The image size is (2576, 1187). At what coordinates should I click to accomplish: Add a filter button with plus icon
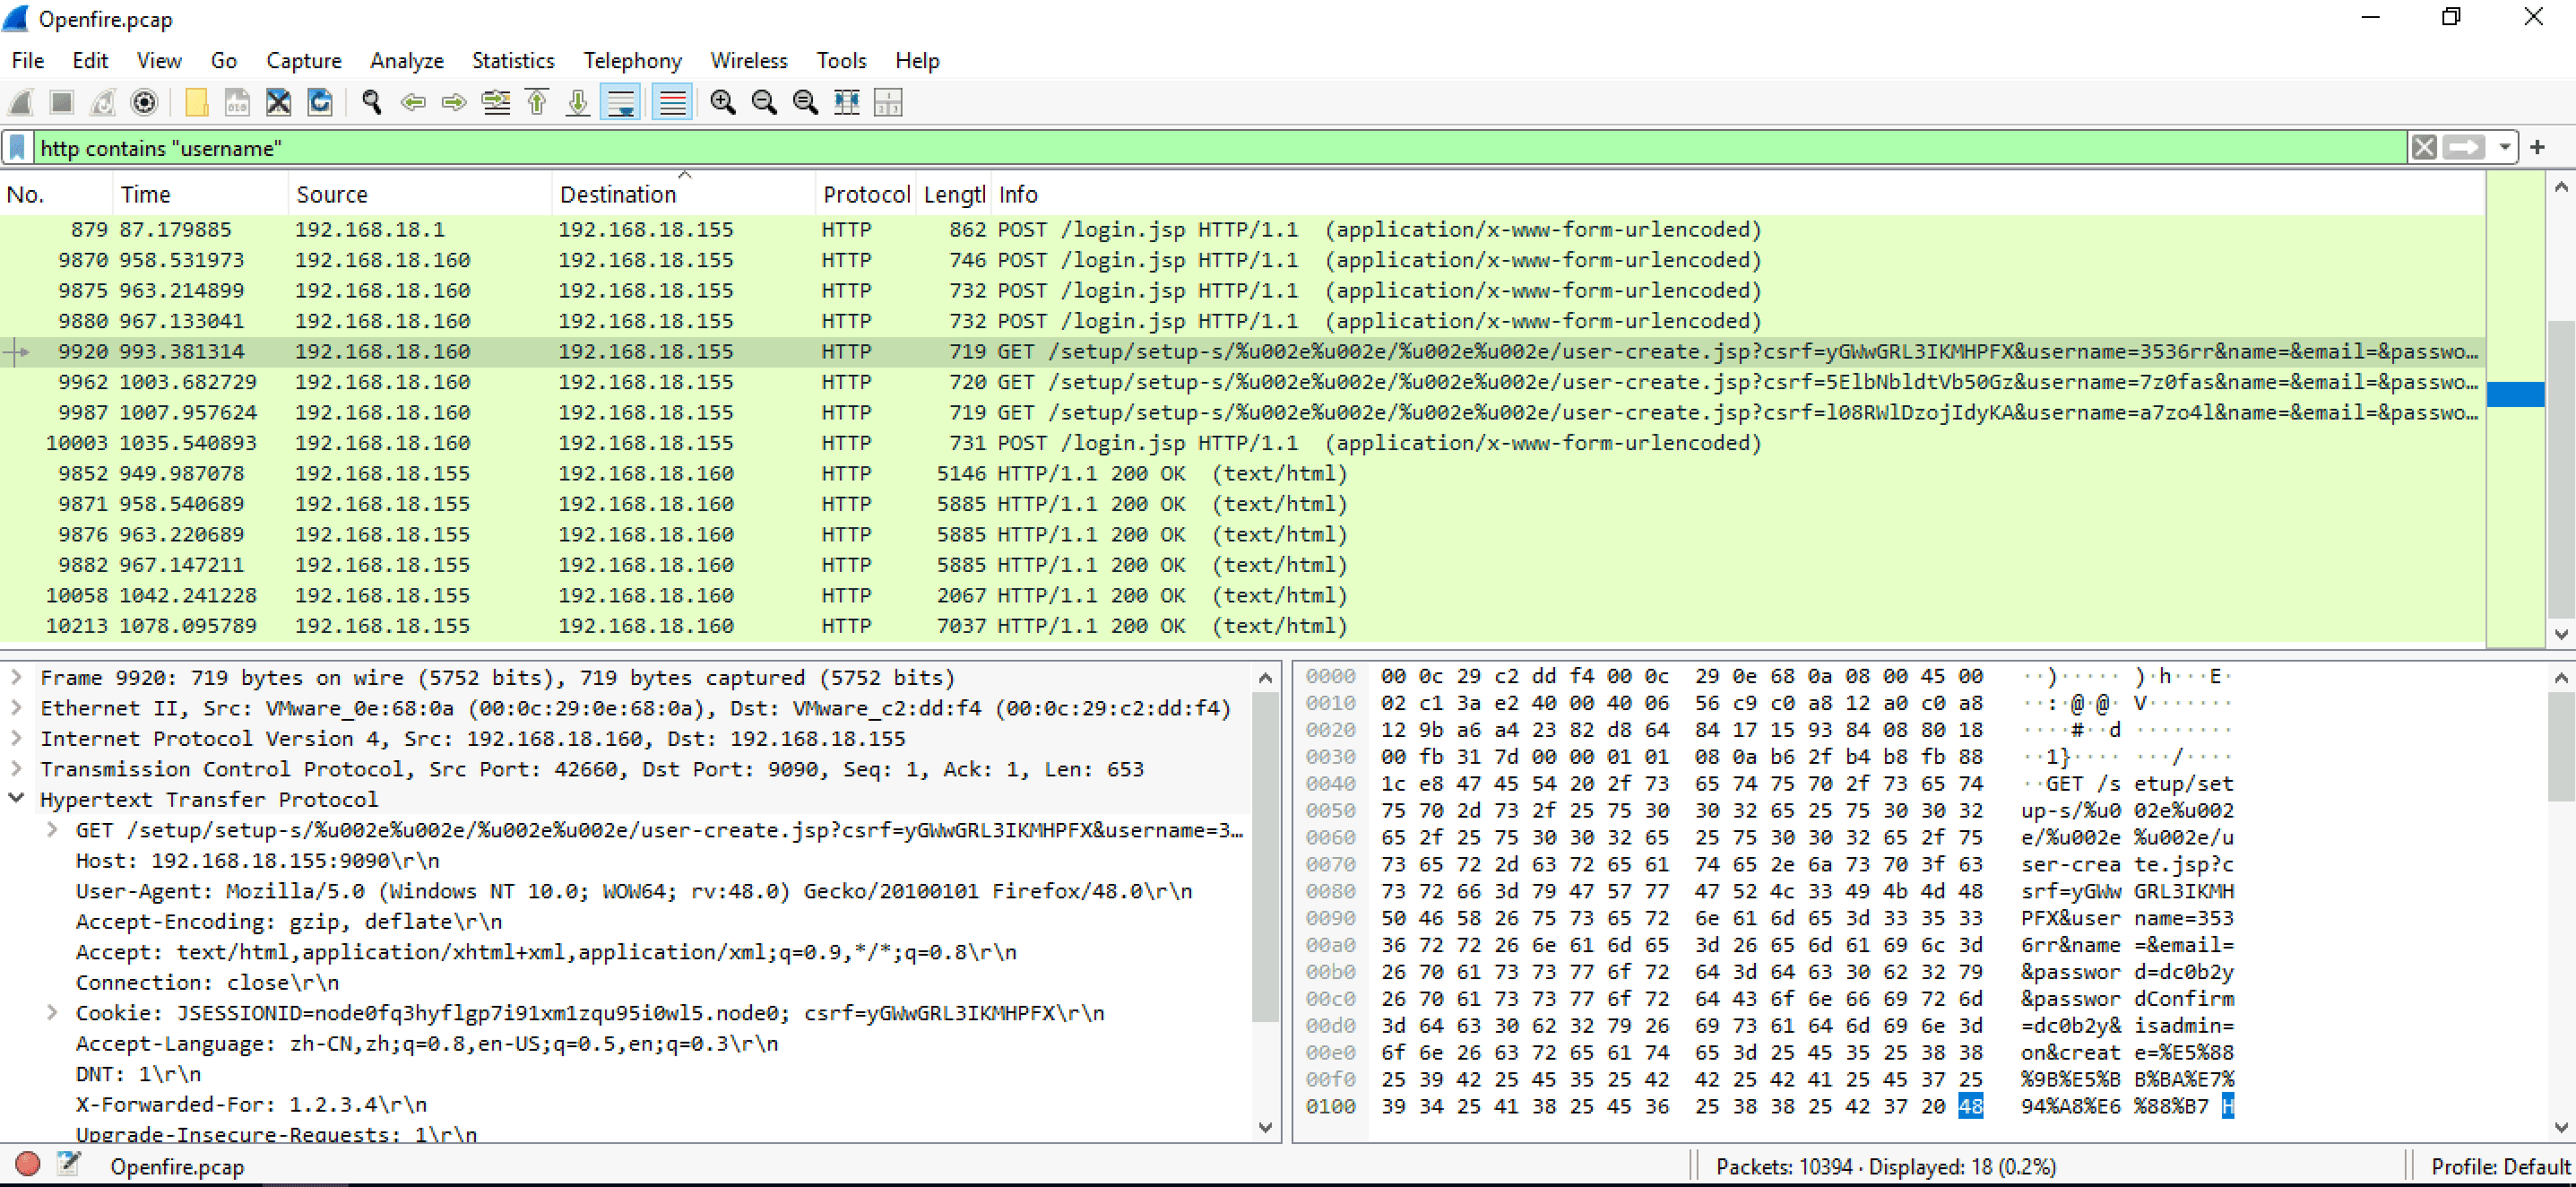click(2538, 148)
